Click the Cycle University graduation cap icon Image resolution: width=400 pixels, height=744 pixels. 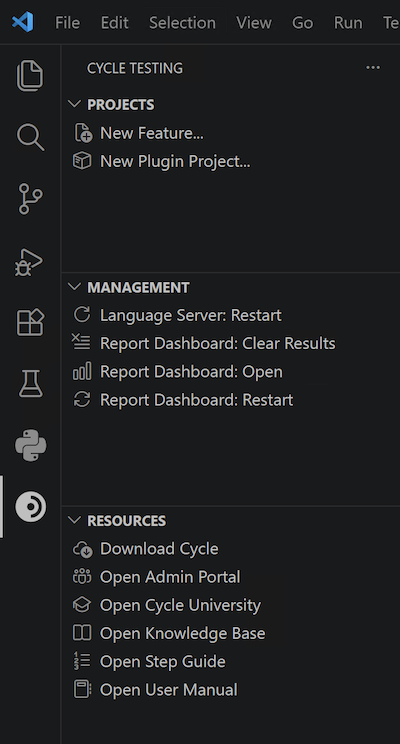[82, 604]
